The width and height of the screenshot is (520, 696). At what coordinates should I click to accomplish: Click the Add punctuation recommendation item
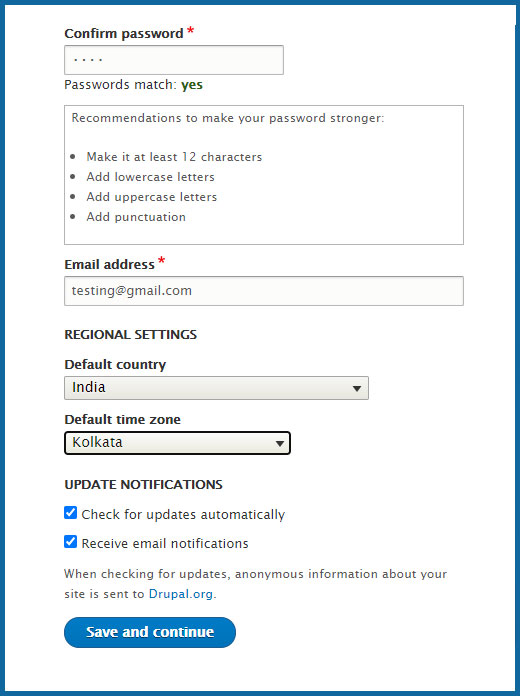pos(136,217)
